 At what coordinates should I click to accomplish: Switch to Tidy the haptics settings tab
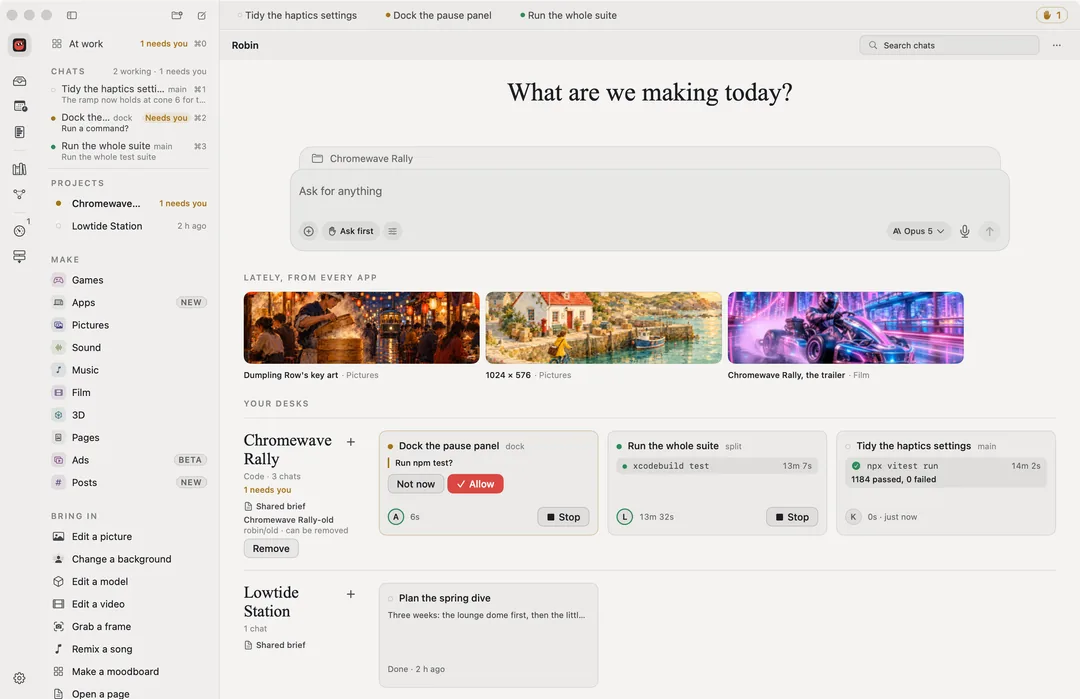(x=297, y=15)
